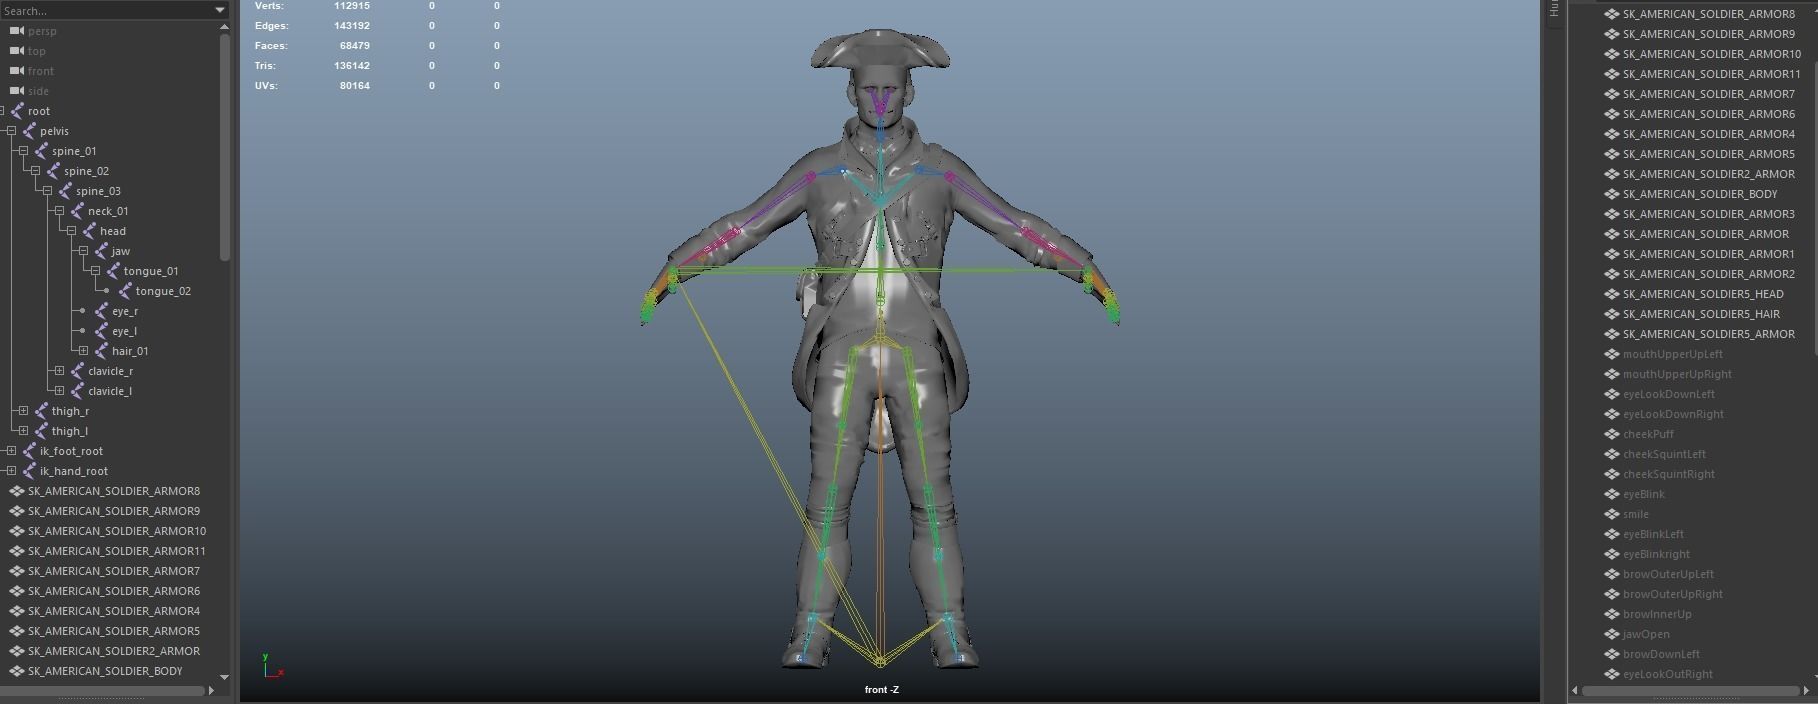The width and height of the screenshot is (1818, 704).
Task: Click the root joint icon
Action: (17, 111)
